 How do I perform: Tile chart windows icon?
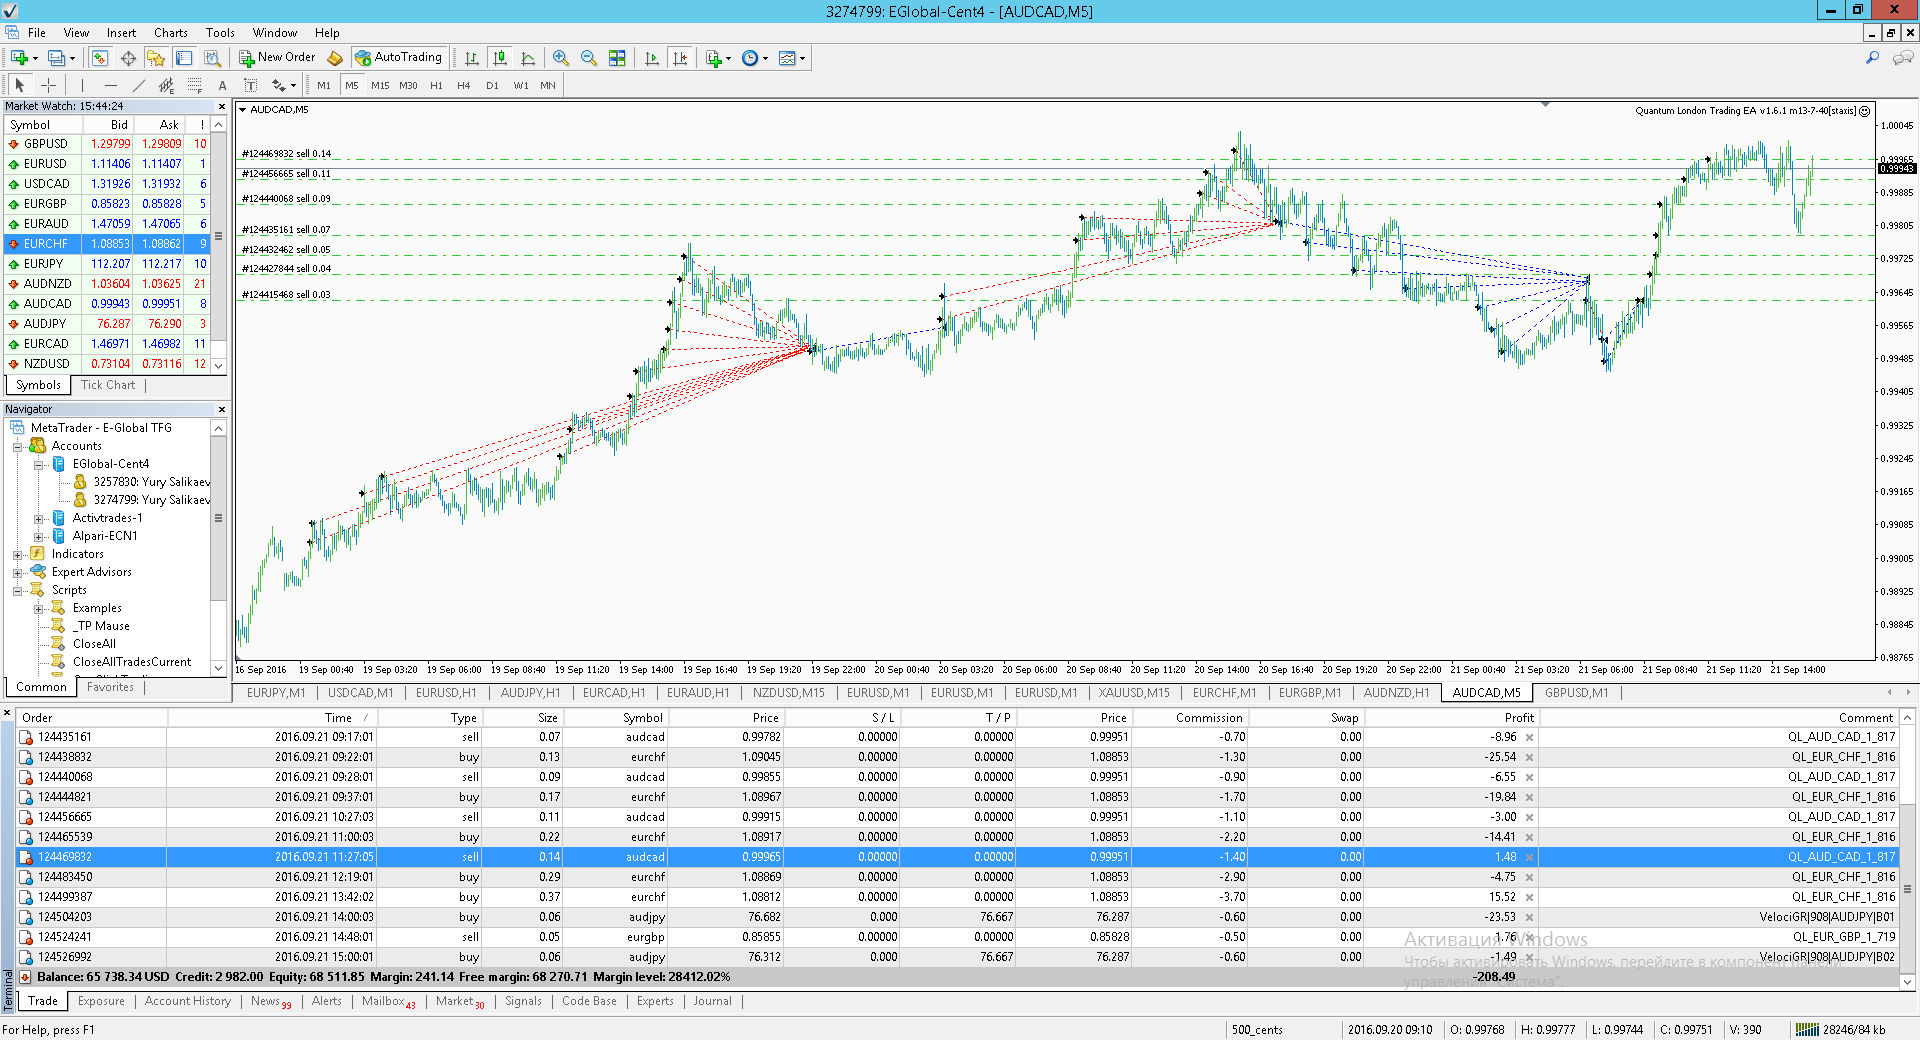coord(617,58)
